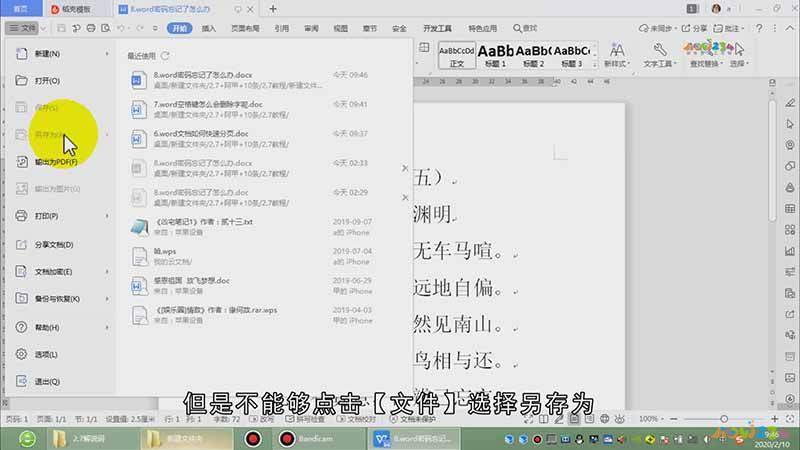Viewport: 800px width, 450px height.
Task: Click the 分享 share button
Action: [x=694, y=28]
